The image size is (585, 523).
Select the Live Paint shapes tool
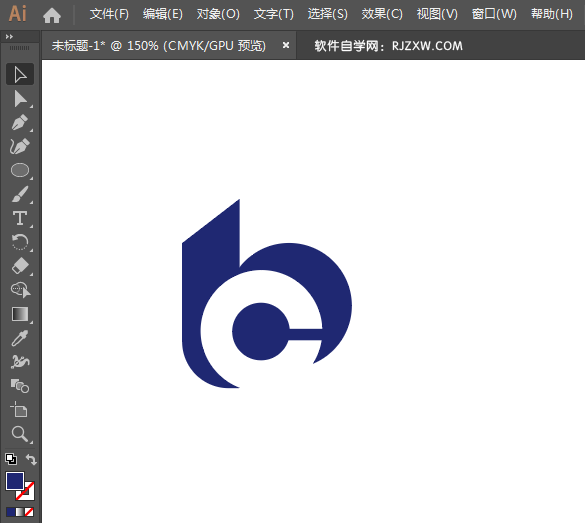click(20, 386)
